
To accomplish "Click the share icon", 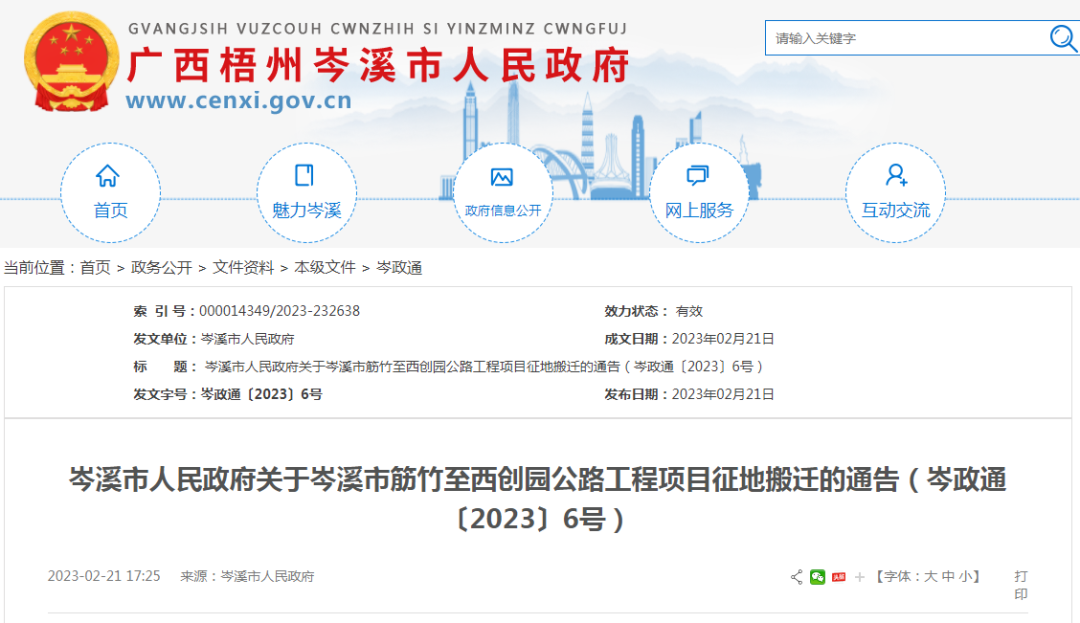I will [796, 577].
